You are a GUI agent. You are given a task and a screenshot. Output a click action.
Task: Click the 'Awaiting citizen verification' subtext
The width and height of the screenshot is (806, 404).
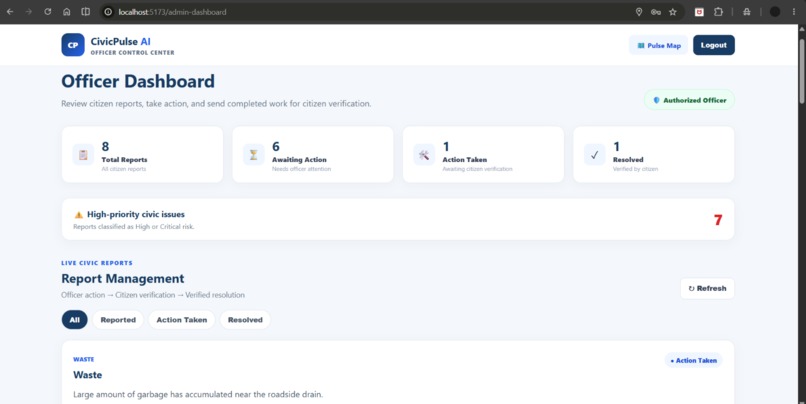click(x=478, y=169)
